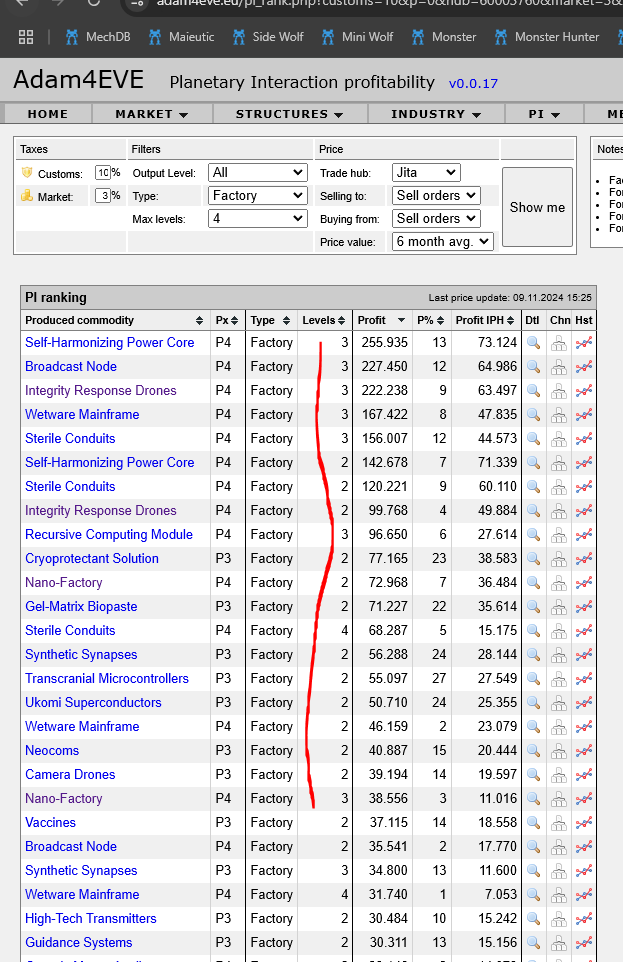Open the Ukomi Superconductors link
623x962 pixels.
(93, 702)
